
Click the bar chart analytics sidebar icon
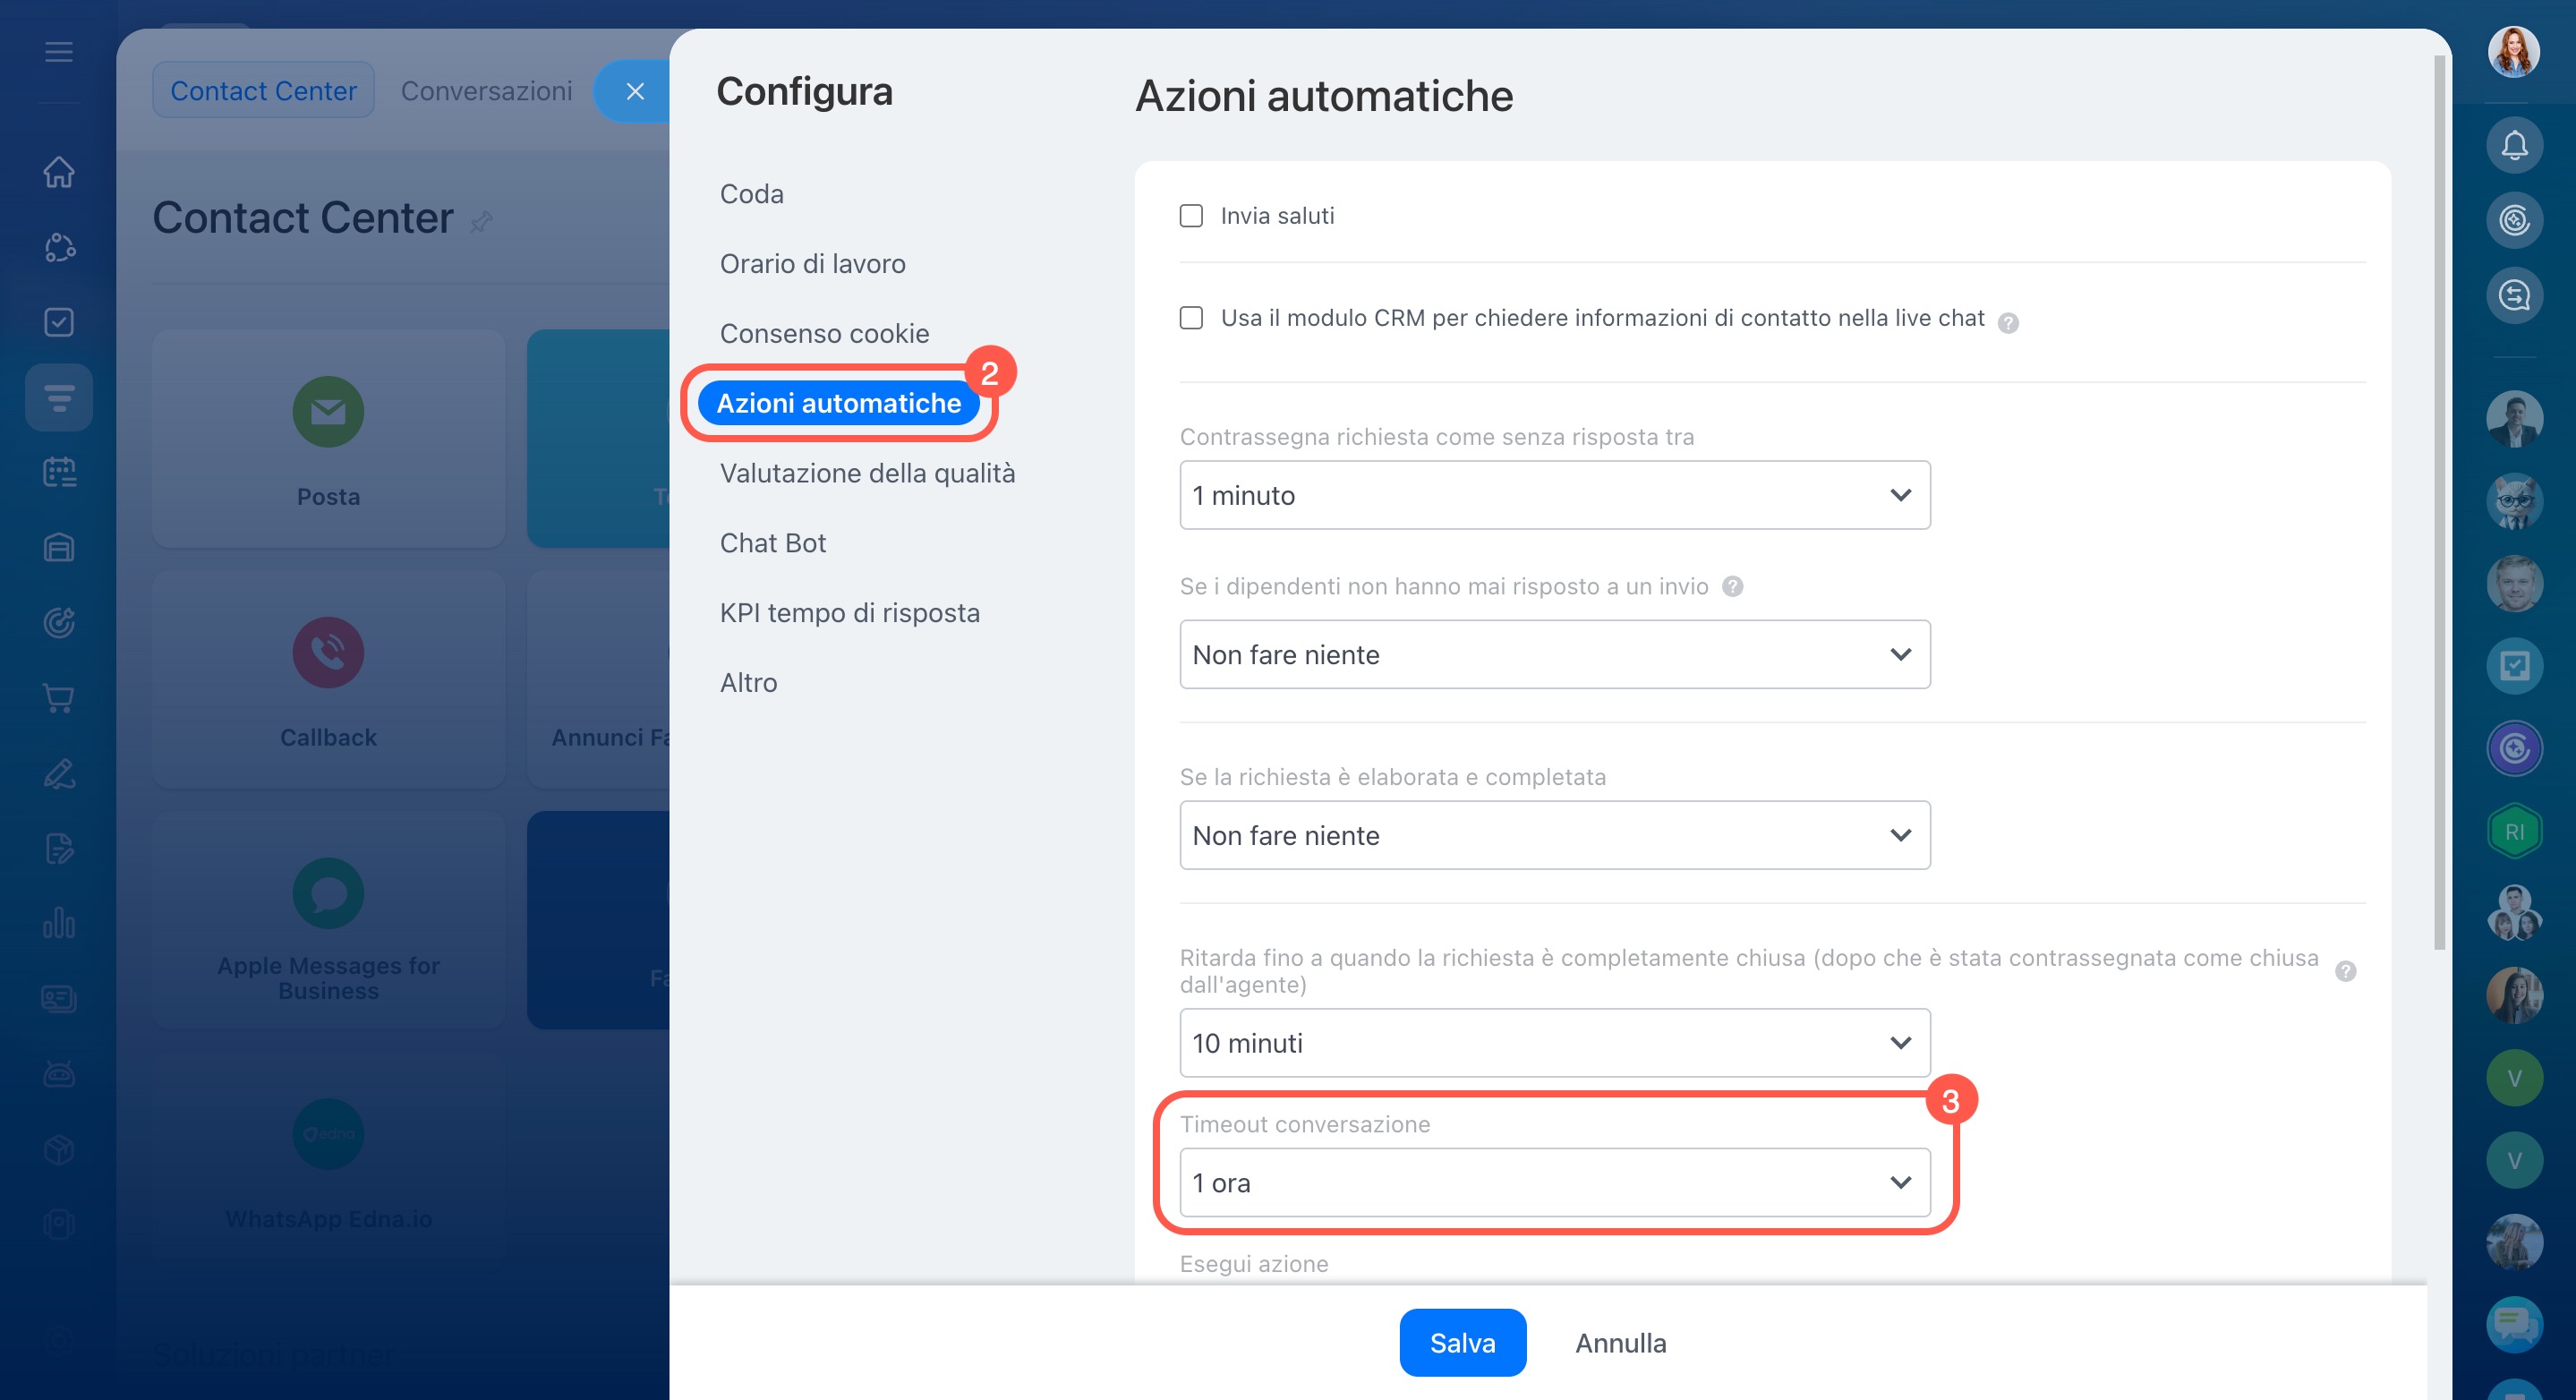click(59, 922)
